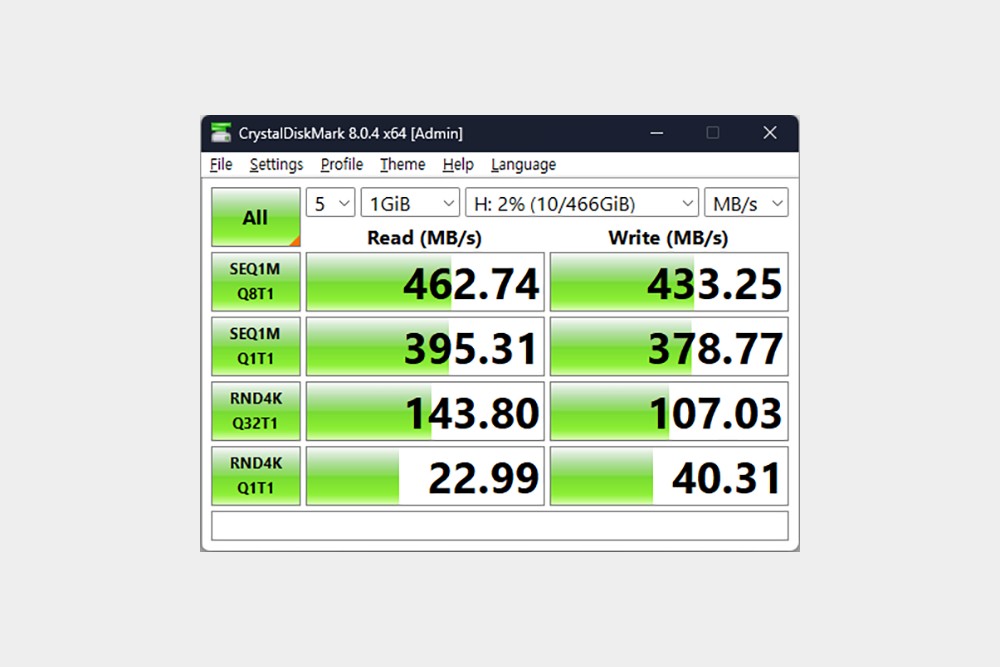Viewport: 1000px width, 667px height.
Task: Click the 395.31 read result
Action: (425, 346)
